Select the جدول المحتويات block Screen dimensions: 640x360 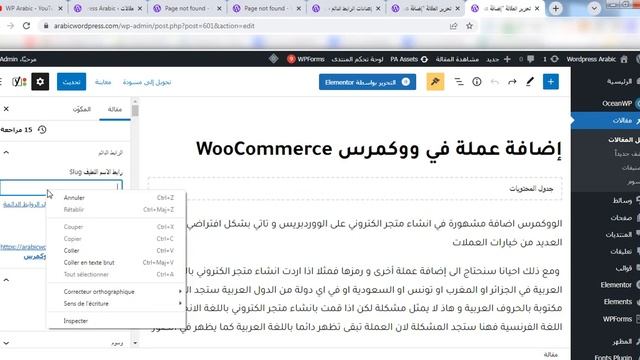coord(355,189)
